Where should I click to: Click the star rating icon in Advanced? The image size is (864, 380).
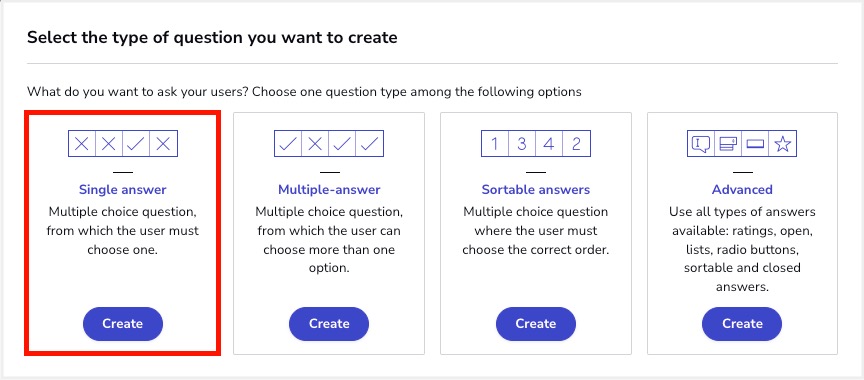tap(783, 144)
